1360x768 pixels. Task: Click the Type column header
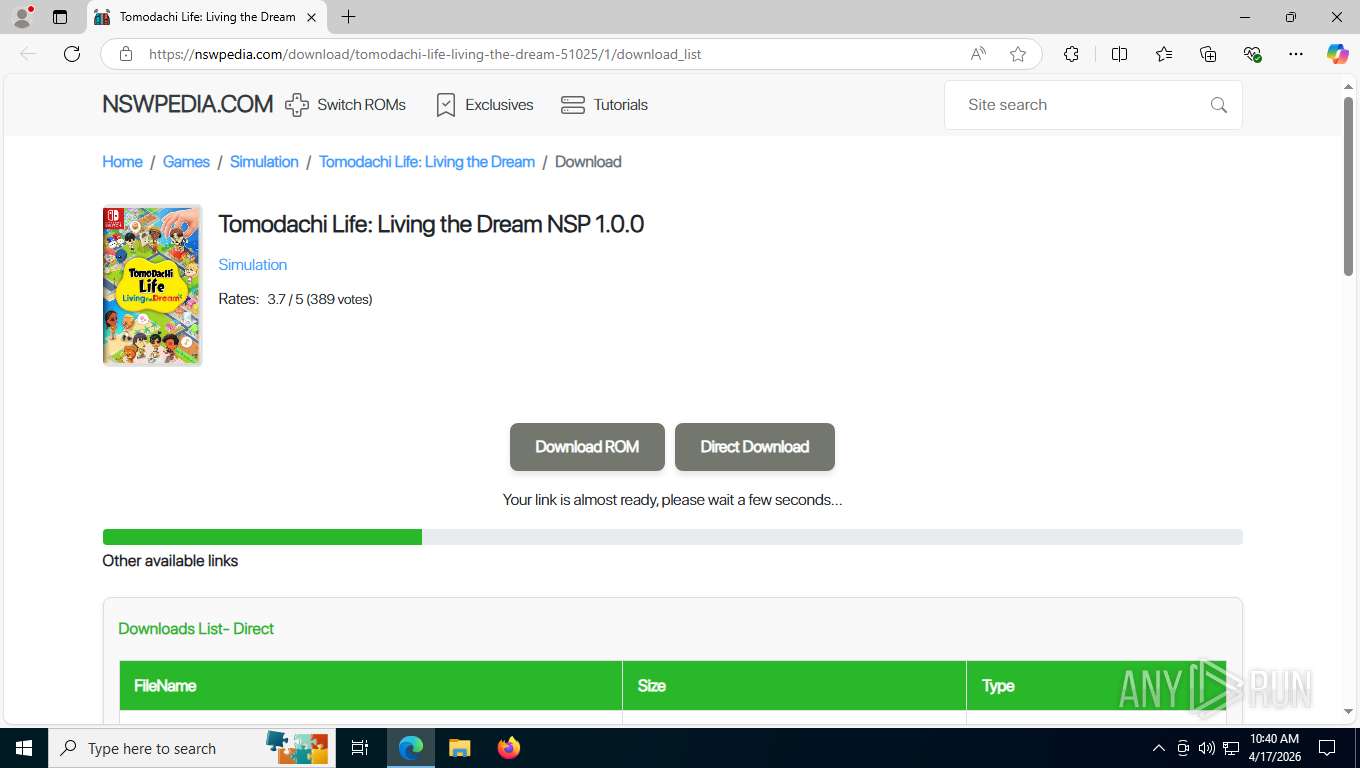(x=1096, y=686)
